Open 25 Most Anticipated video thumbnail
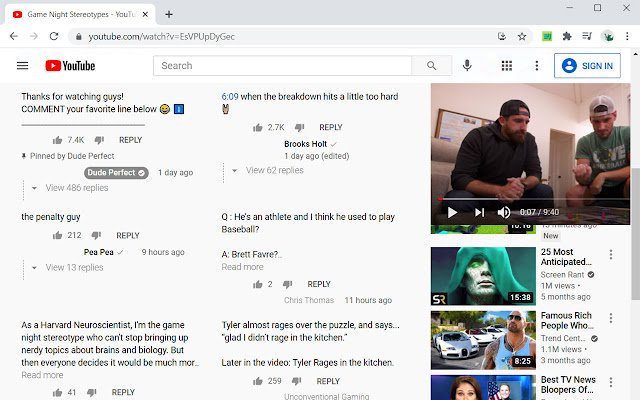This screenshot has width=640, height=400. pyautogui.click(x=483, y=276)
